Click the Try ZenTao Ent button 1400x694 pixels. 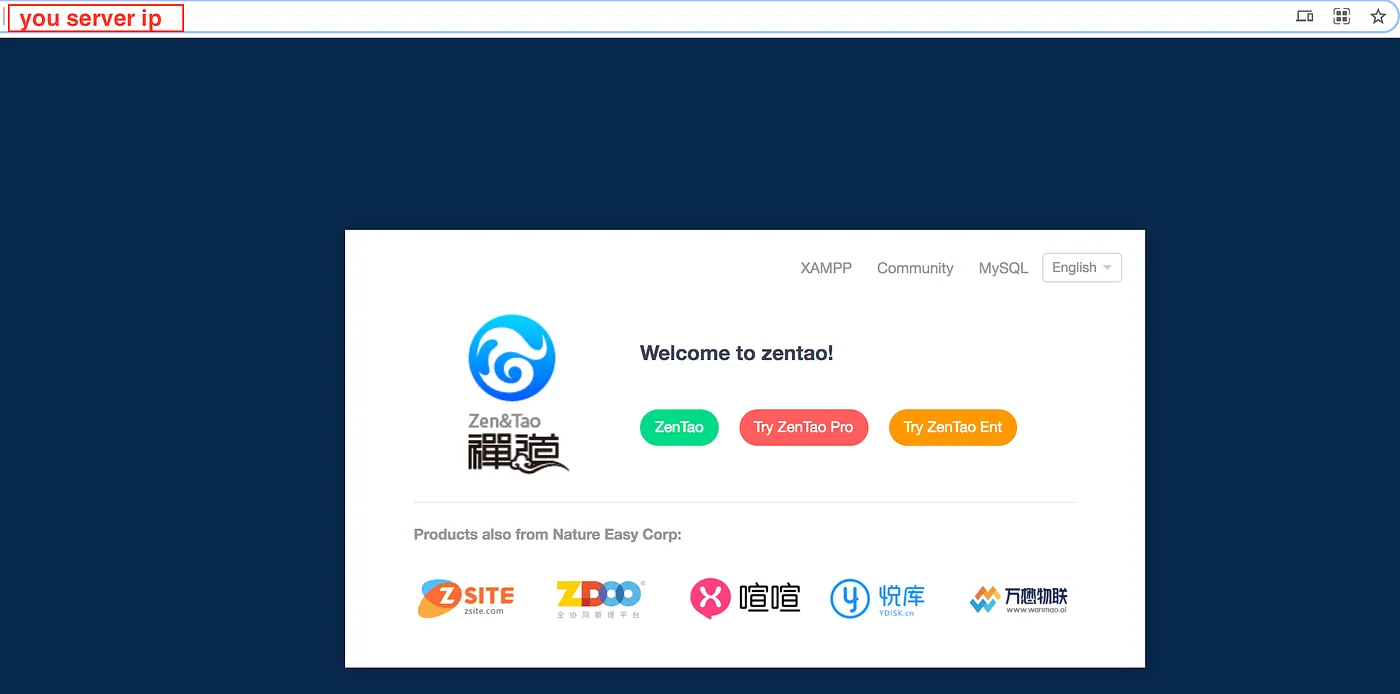pyautogui.click(x=953, y=427)
